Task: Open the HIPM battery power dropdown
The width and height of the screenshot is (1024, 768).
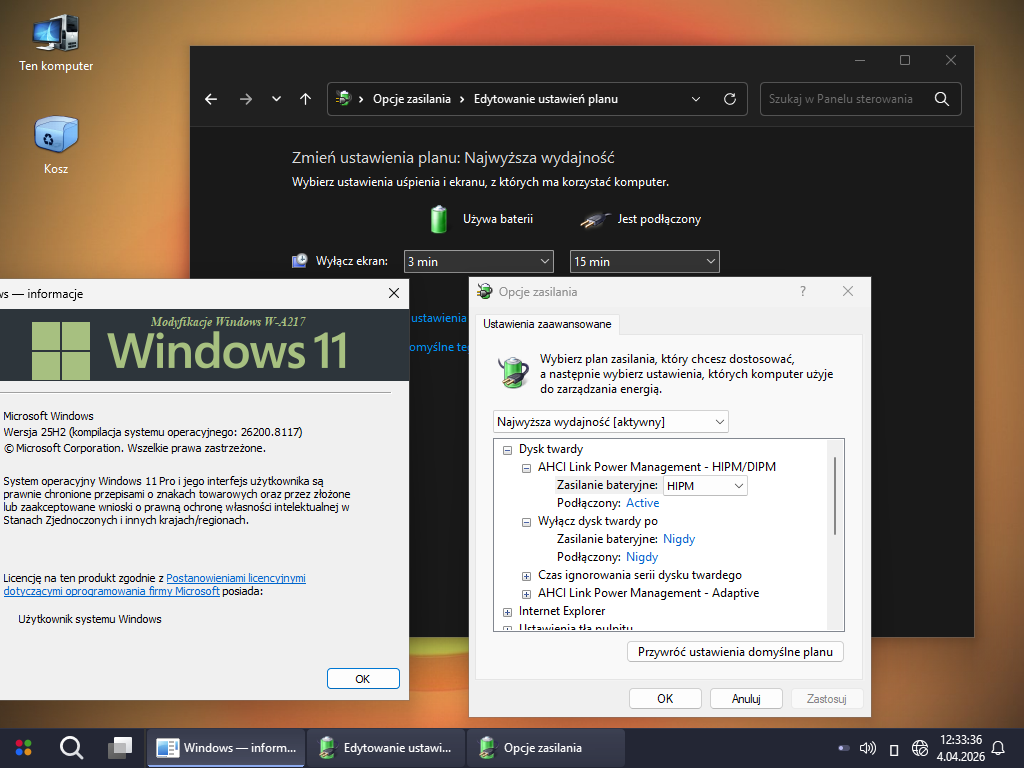Action: pos(705,485)
